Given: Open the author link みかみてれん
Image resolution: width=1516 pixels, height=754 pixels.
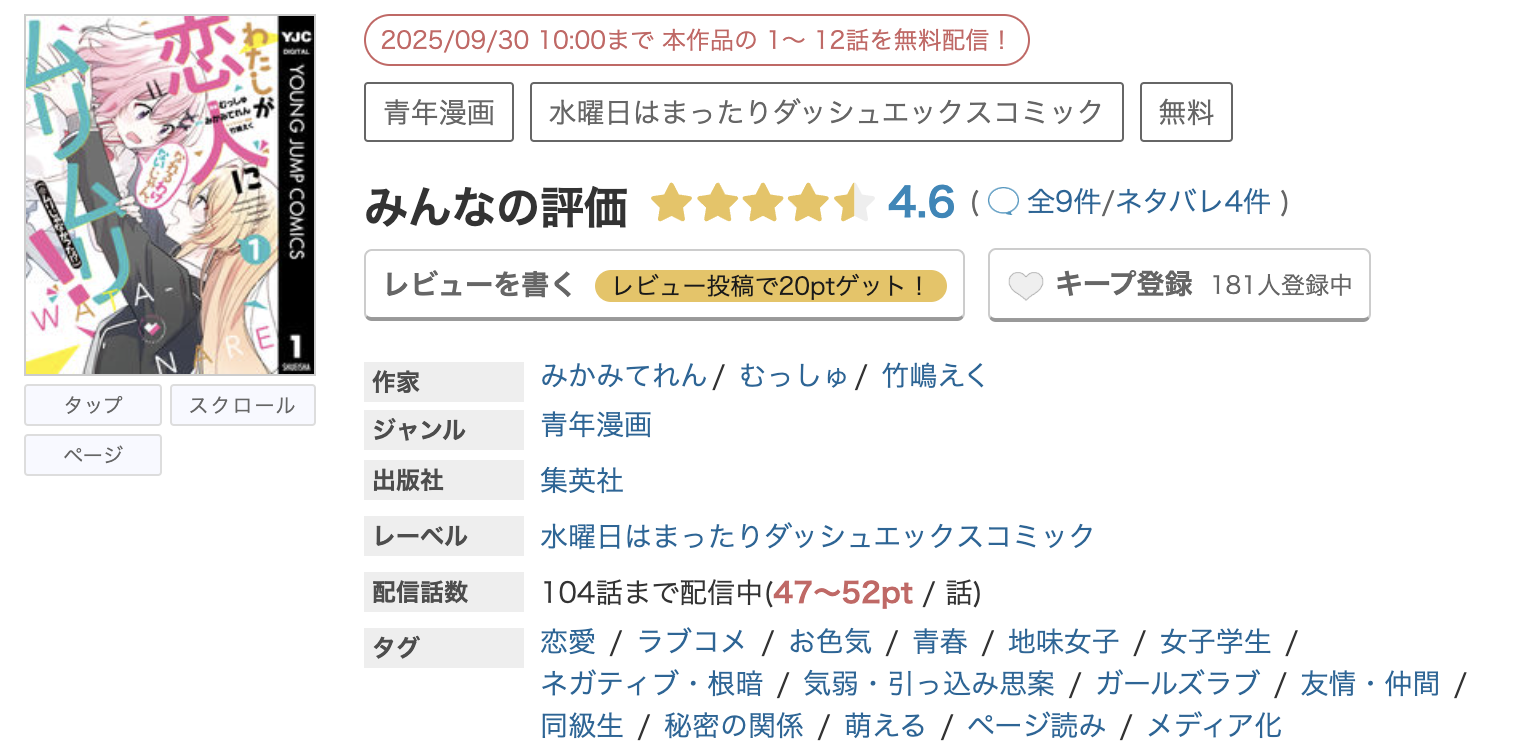Looking at the screenshot, I should point(623,375).
